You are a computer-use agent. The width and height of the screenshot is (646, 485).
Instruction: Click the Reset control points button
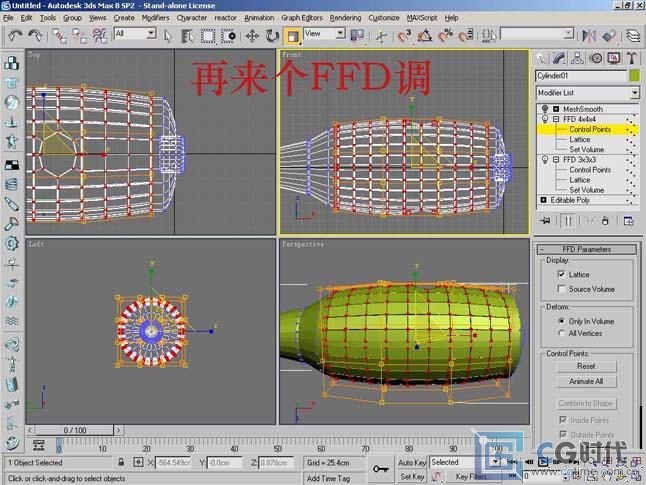pos(586,366)
